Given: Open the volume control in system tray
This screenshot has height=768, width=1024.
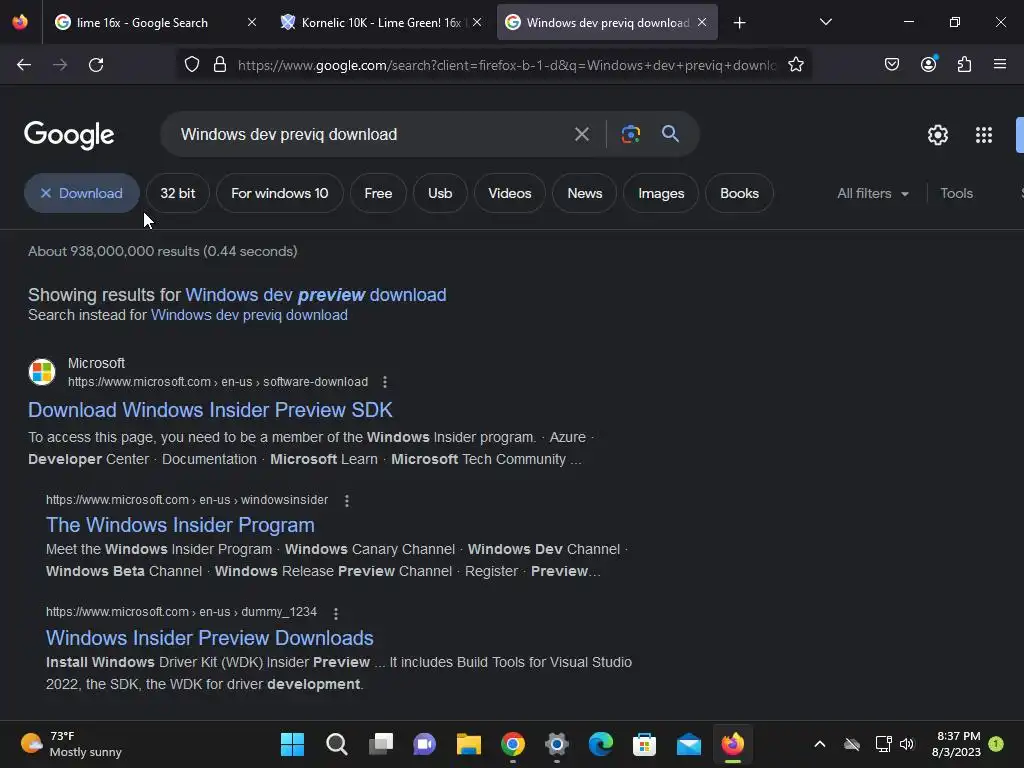Looking at the screenshot, I should pyautogui.click(x=906, y=744).
